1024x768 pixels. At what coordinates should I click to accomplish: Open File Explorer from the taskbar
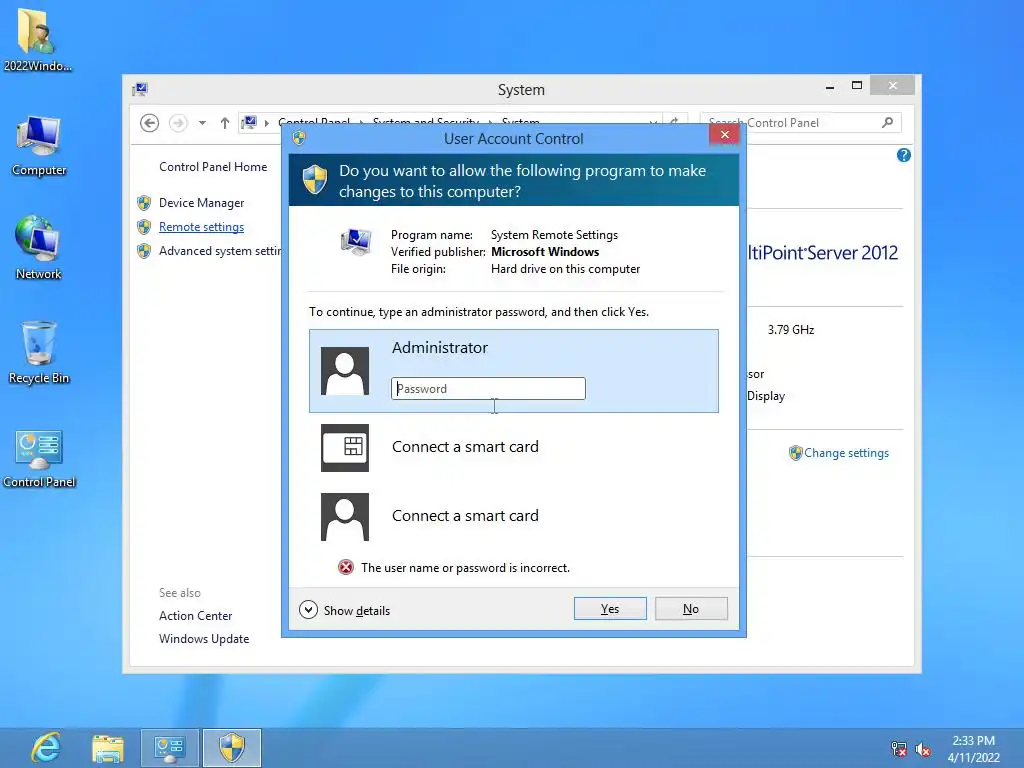[108, 748]
